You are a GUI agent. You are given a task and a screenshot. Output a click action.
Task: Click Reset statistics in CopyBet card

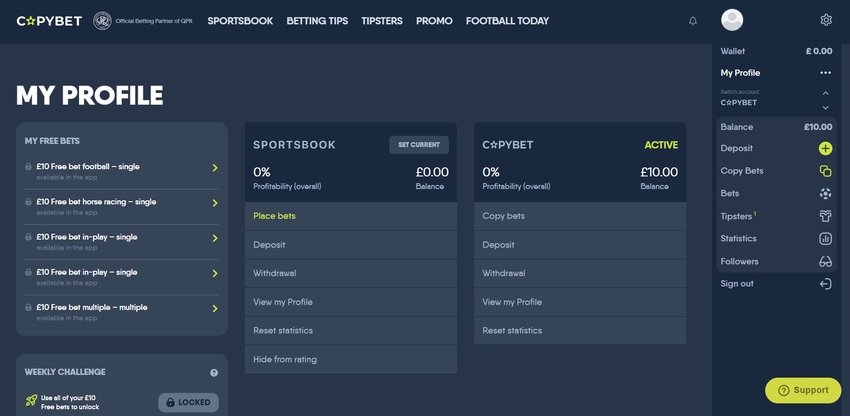pos(580,330)
